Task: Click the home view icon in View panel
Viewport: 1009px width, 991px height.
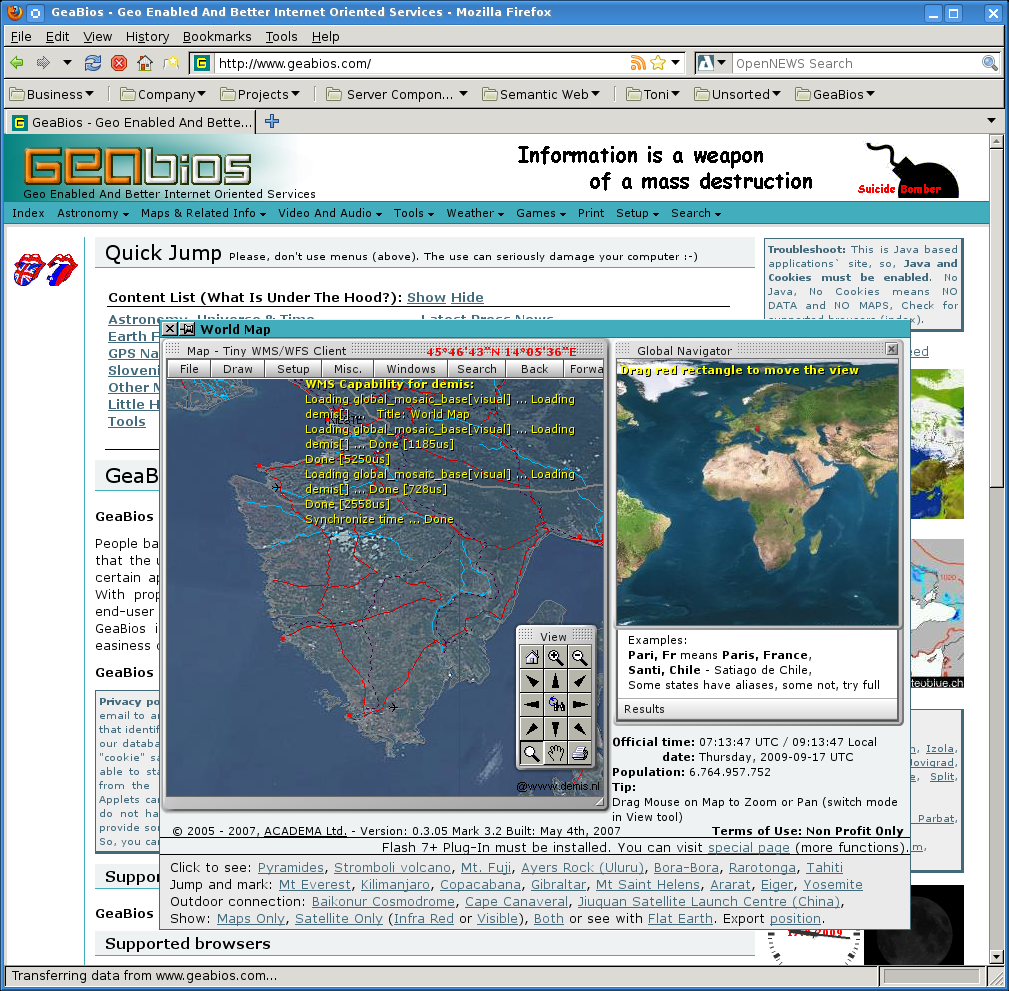Action: tap(531, 657)
